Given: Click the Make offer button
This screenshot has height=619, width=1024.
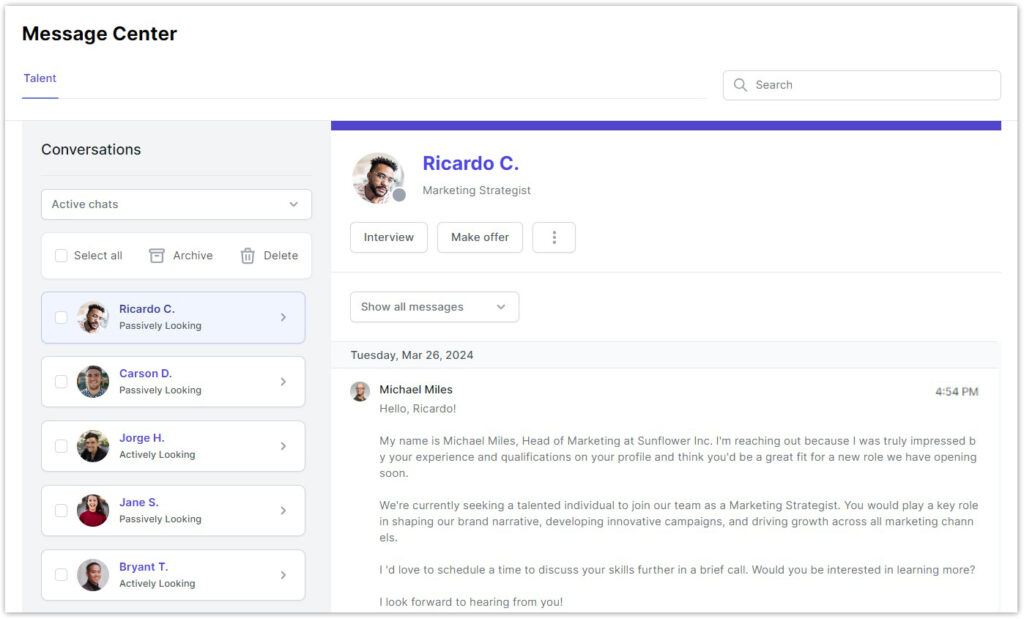Looking at the screenshot, I should 480,238.
